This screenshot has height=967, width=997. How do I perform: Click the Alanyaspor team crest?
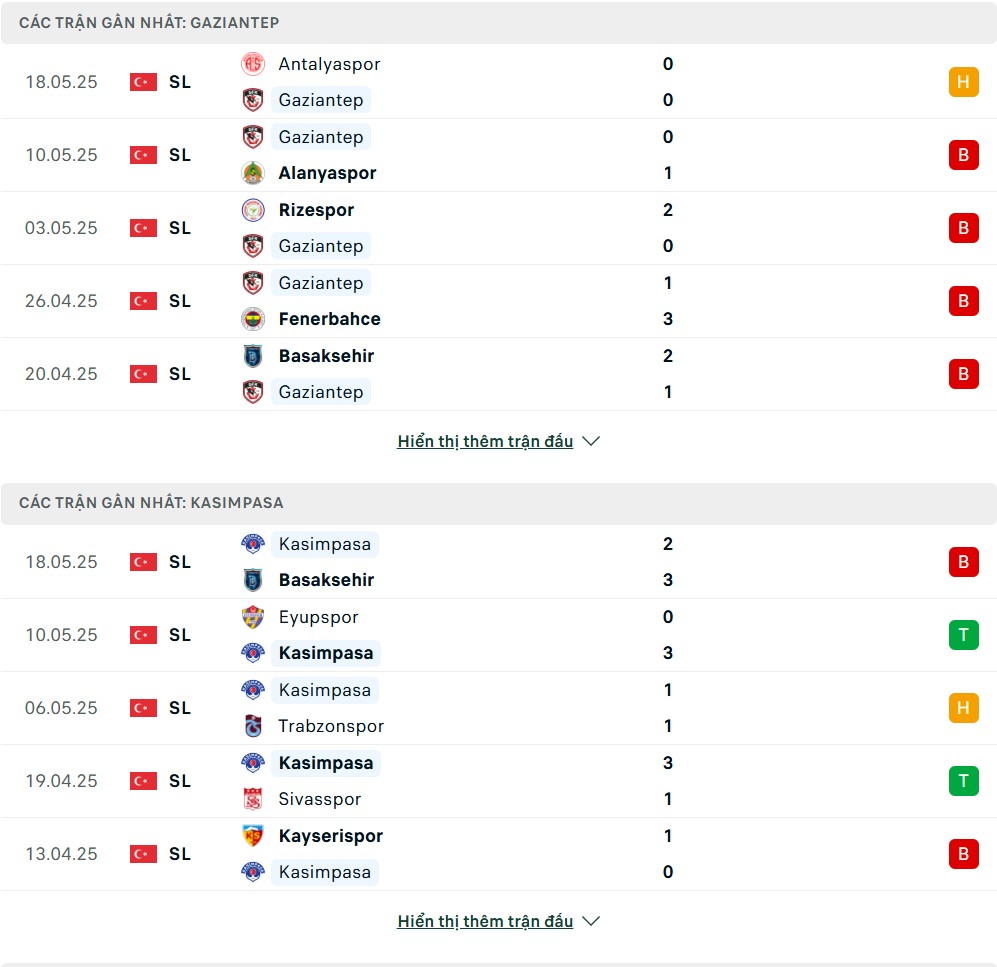[x=253, y=173]
